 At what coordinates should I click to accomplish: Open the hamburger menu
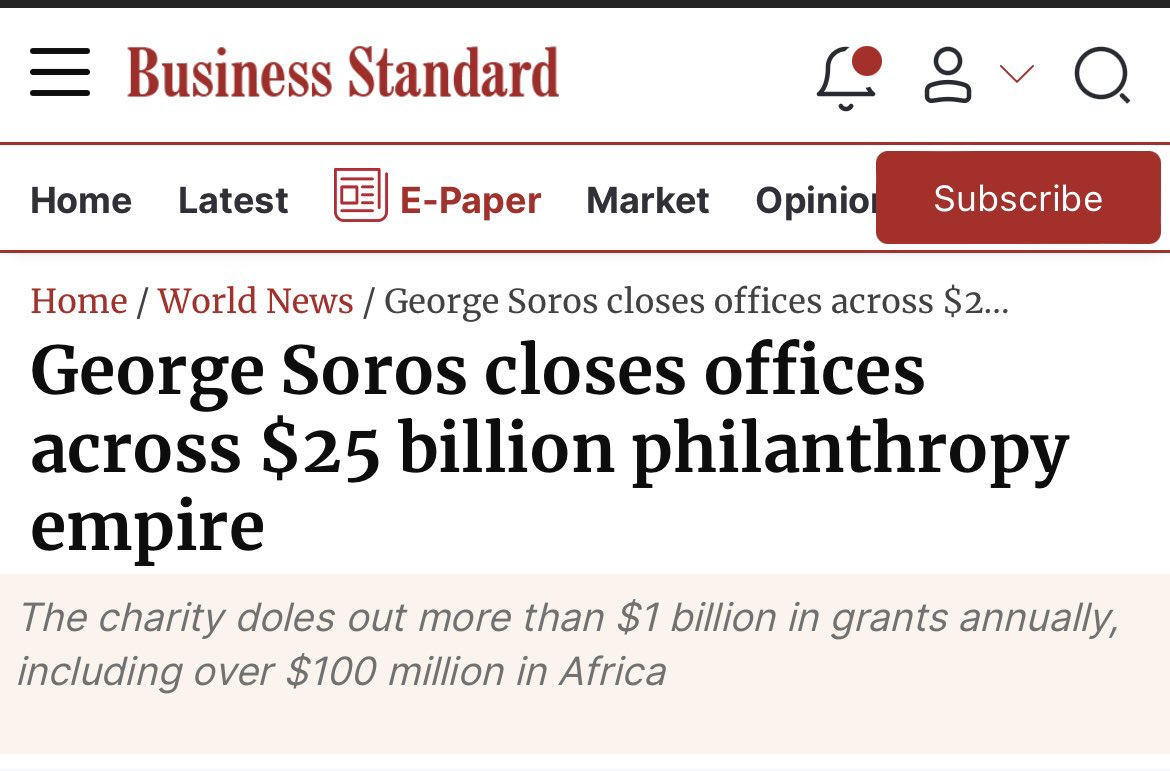tap(60, 73)
